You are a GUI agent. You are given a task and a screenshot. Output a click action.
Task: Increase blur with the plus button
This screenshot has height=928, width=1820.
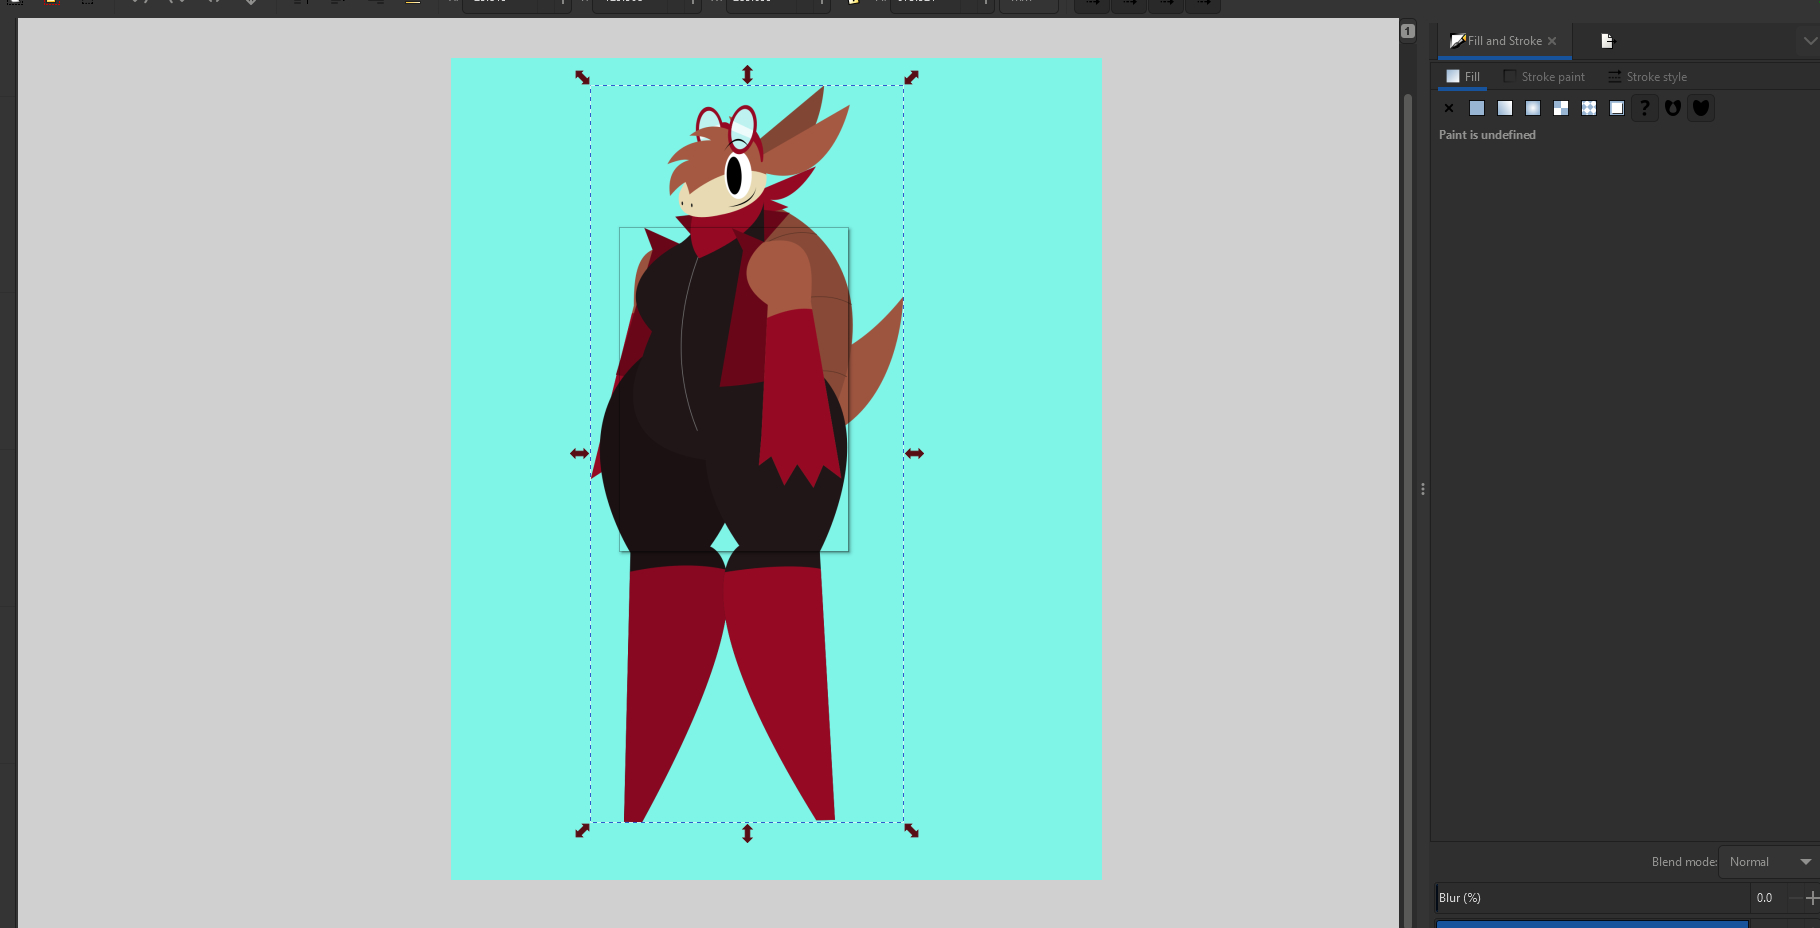coord(1811,898)
